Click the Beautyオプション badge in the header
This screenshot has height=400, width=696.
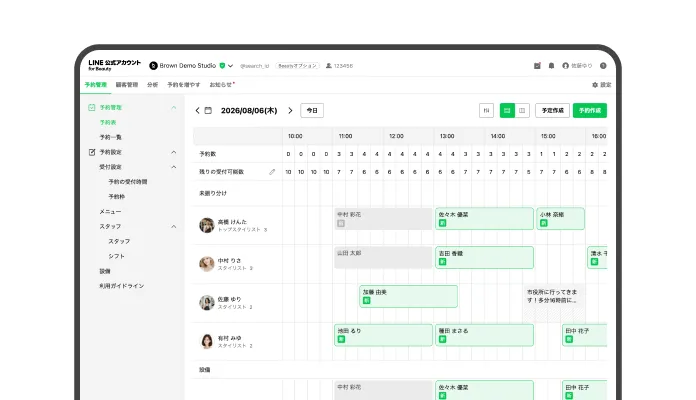pos(297,66)
